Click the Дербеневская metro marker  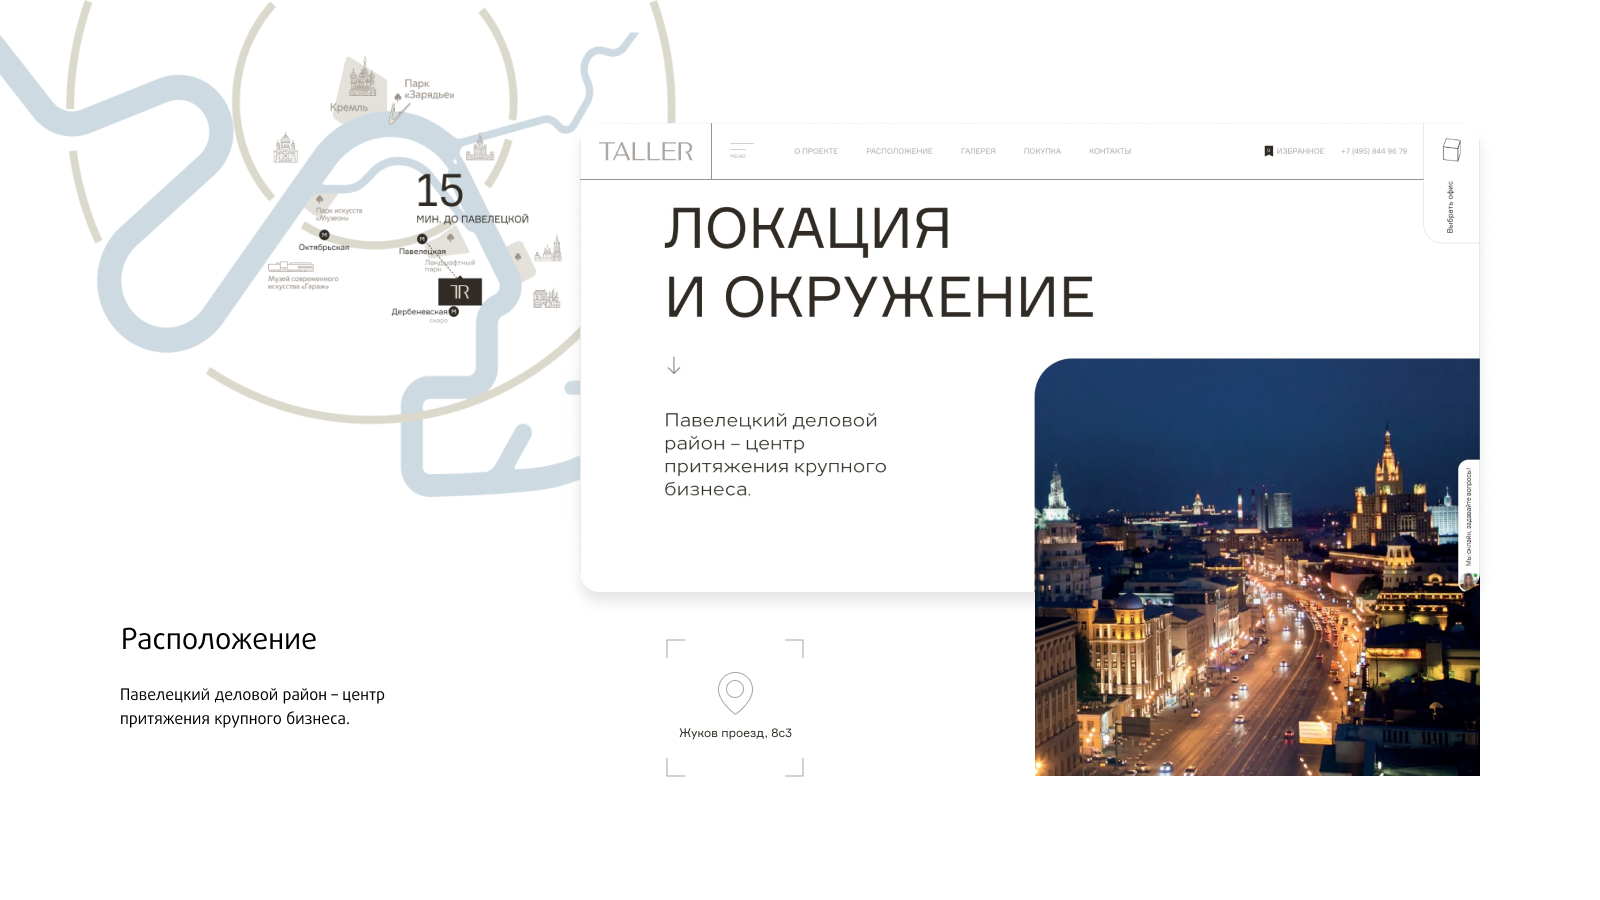coord(454,312)
